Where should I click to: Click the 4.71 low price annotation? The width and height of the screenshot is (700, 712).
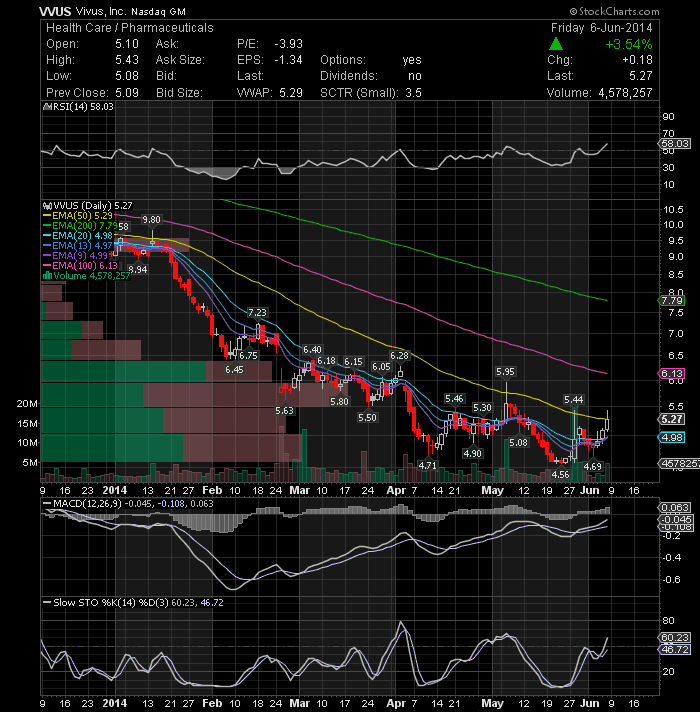(427, 465)
